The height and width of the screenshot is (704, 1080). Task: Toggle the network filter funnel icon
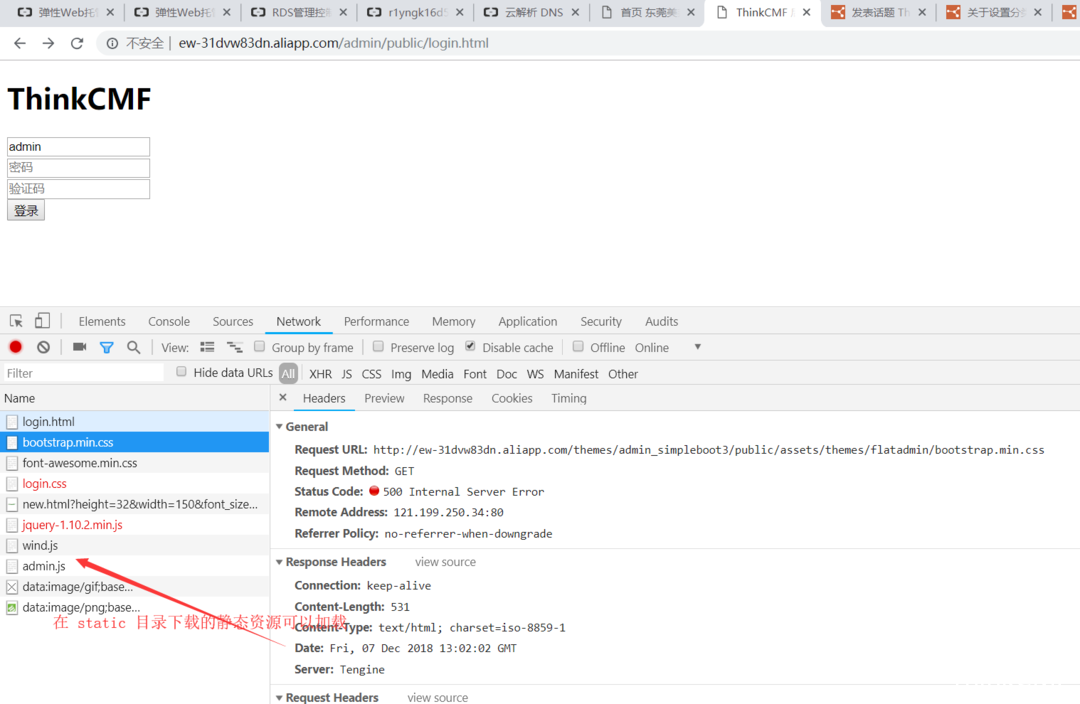coord(106,348)
